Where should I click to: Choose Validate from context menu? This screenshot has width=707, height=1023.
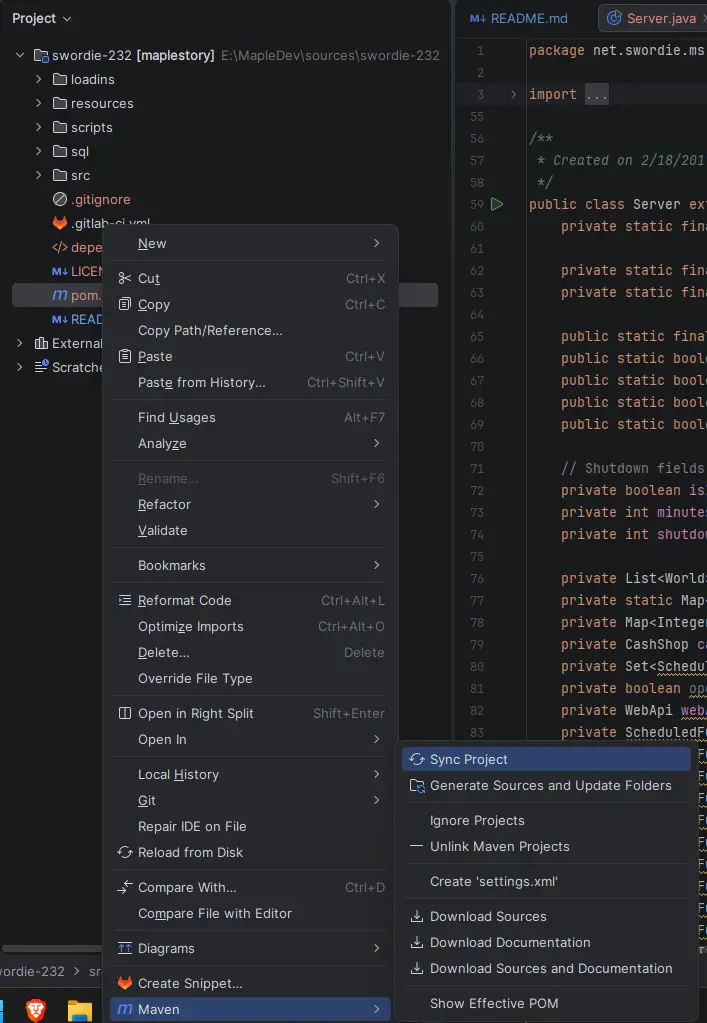click(x=251, y=530)
